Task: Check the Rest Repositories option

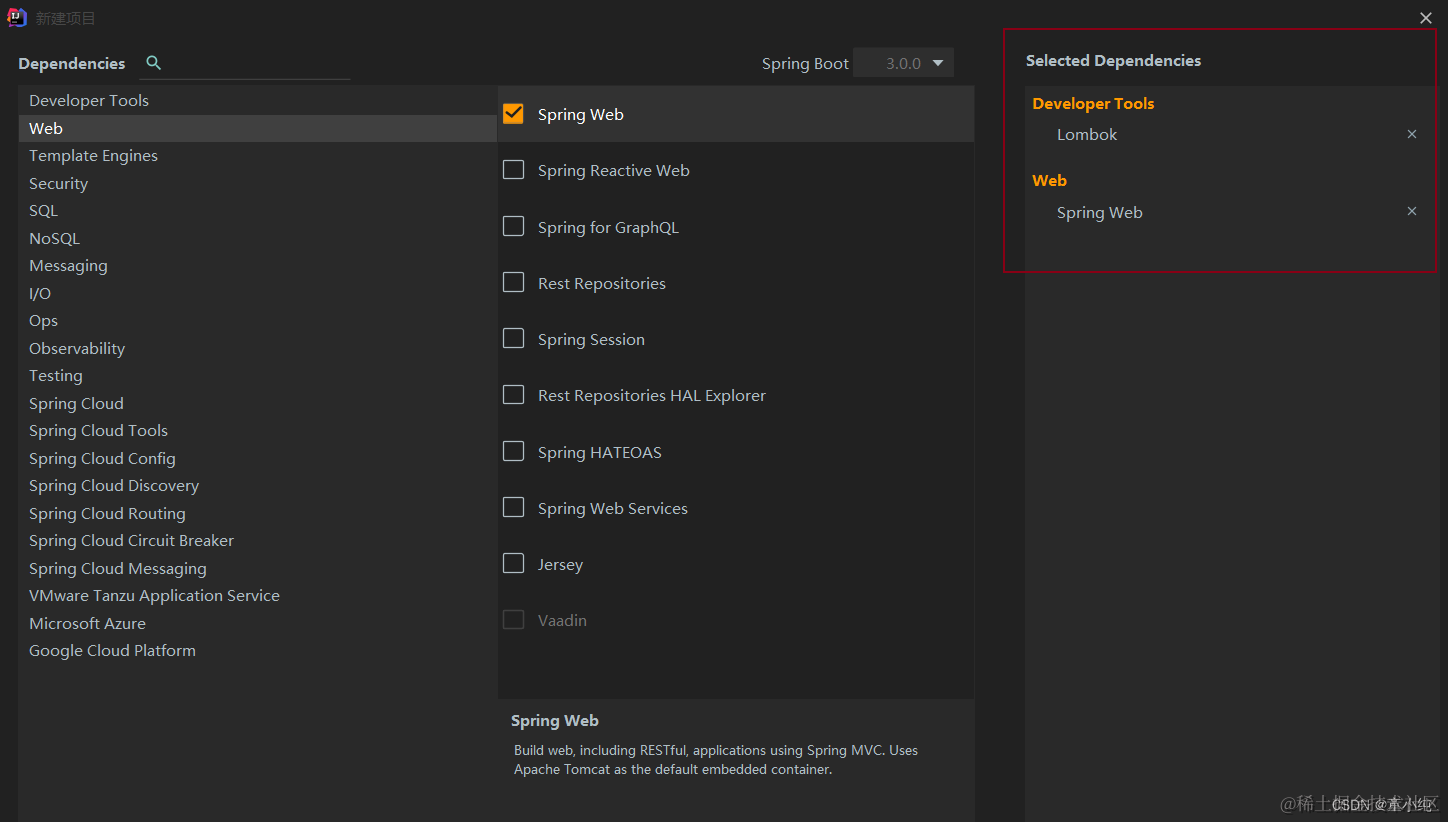Action: (514, 283)
